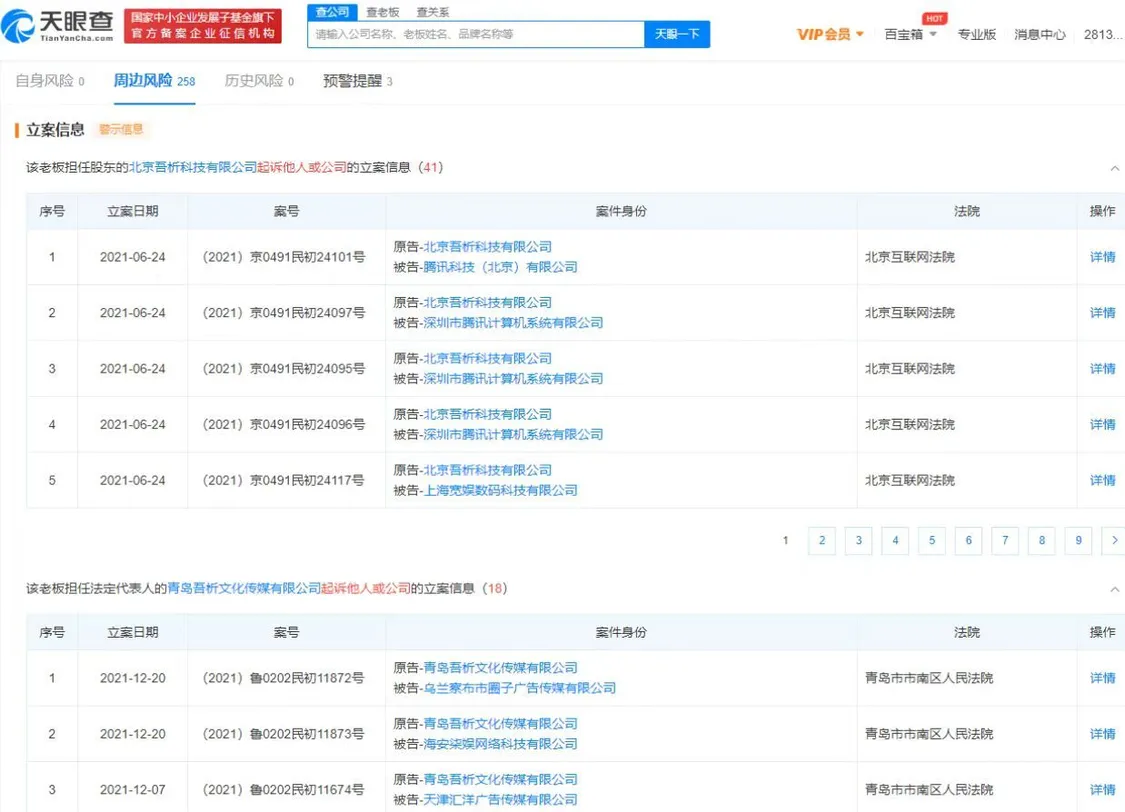This screenshot has width=1125, height=812.
Task: Open plaintiff link in case 24101 row
Action: (x=487, y=247)
